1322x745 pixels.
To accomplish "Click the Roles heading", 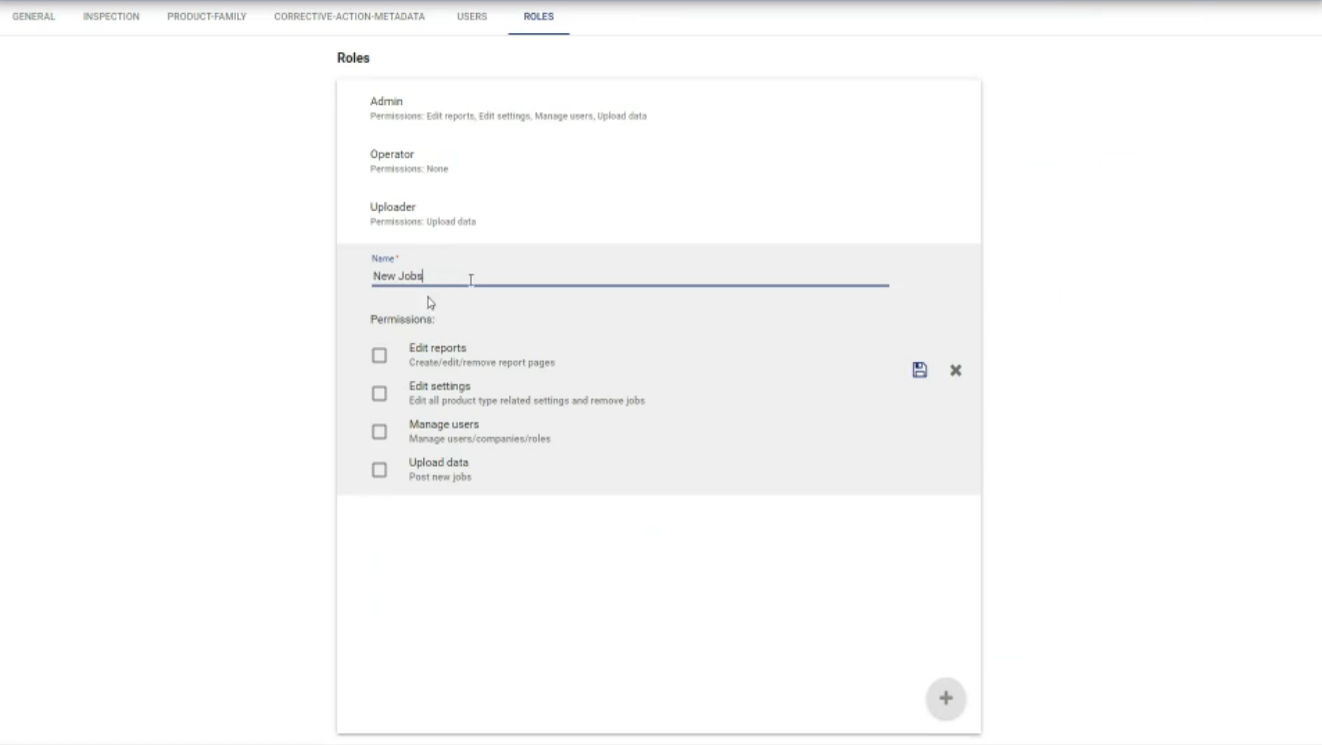I will pos(353,58).
